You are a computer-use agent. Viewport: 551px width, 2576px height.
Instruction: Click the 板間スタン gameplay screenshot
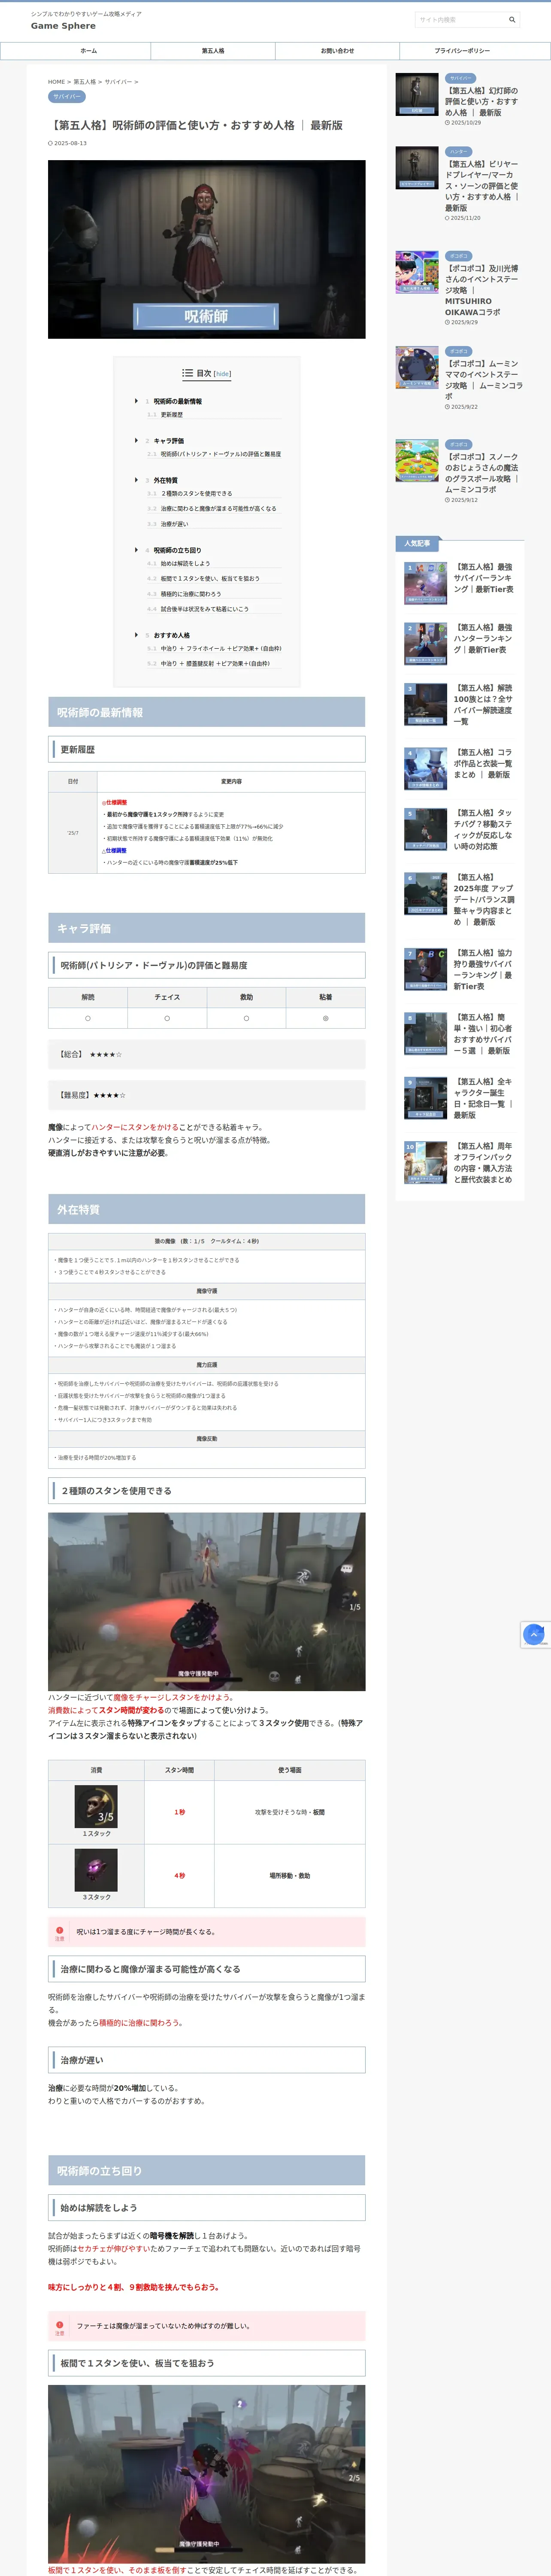tap(206, 2474)
